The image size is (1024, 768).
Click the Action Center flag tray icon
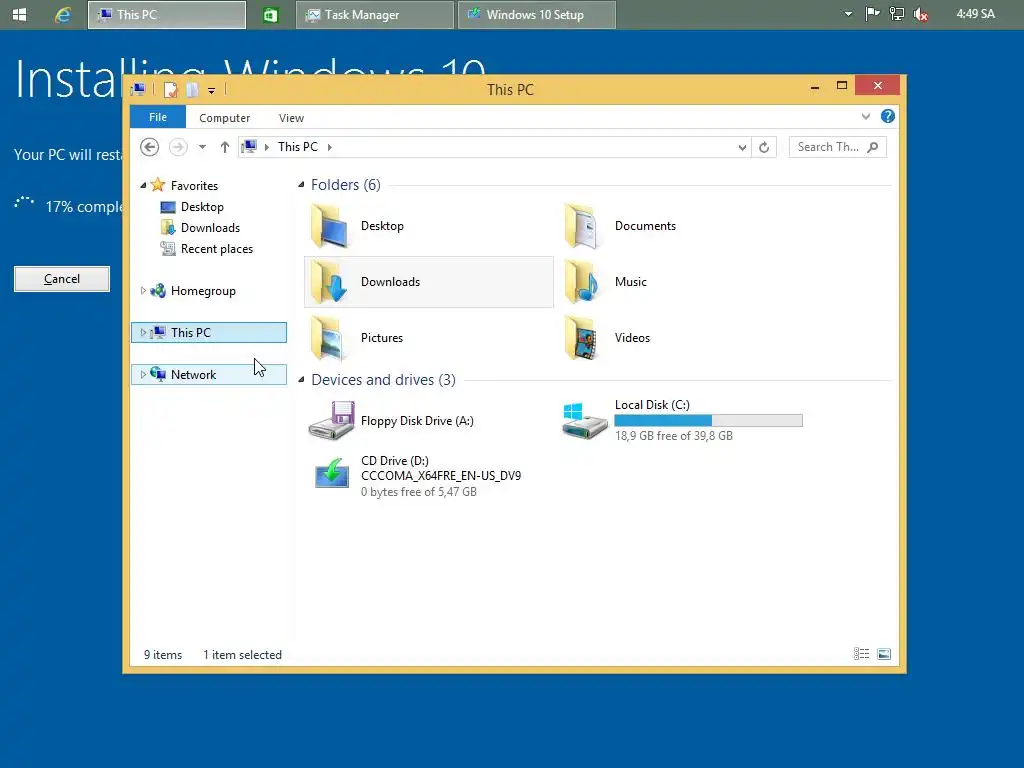872,14
